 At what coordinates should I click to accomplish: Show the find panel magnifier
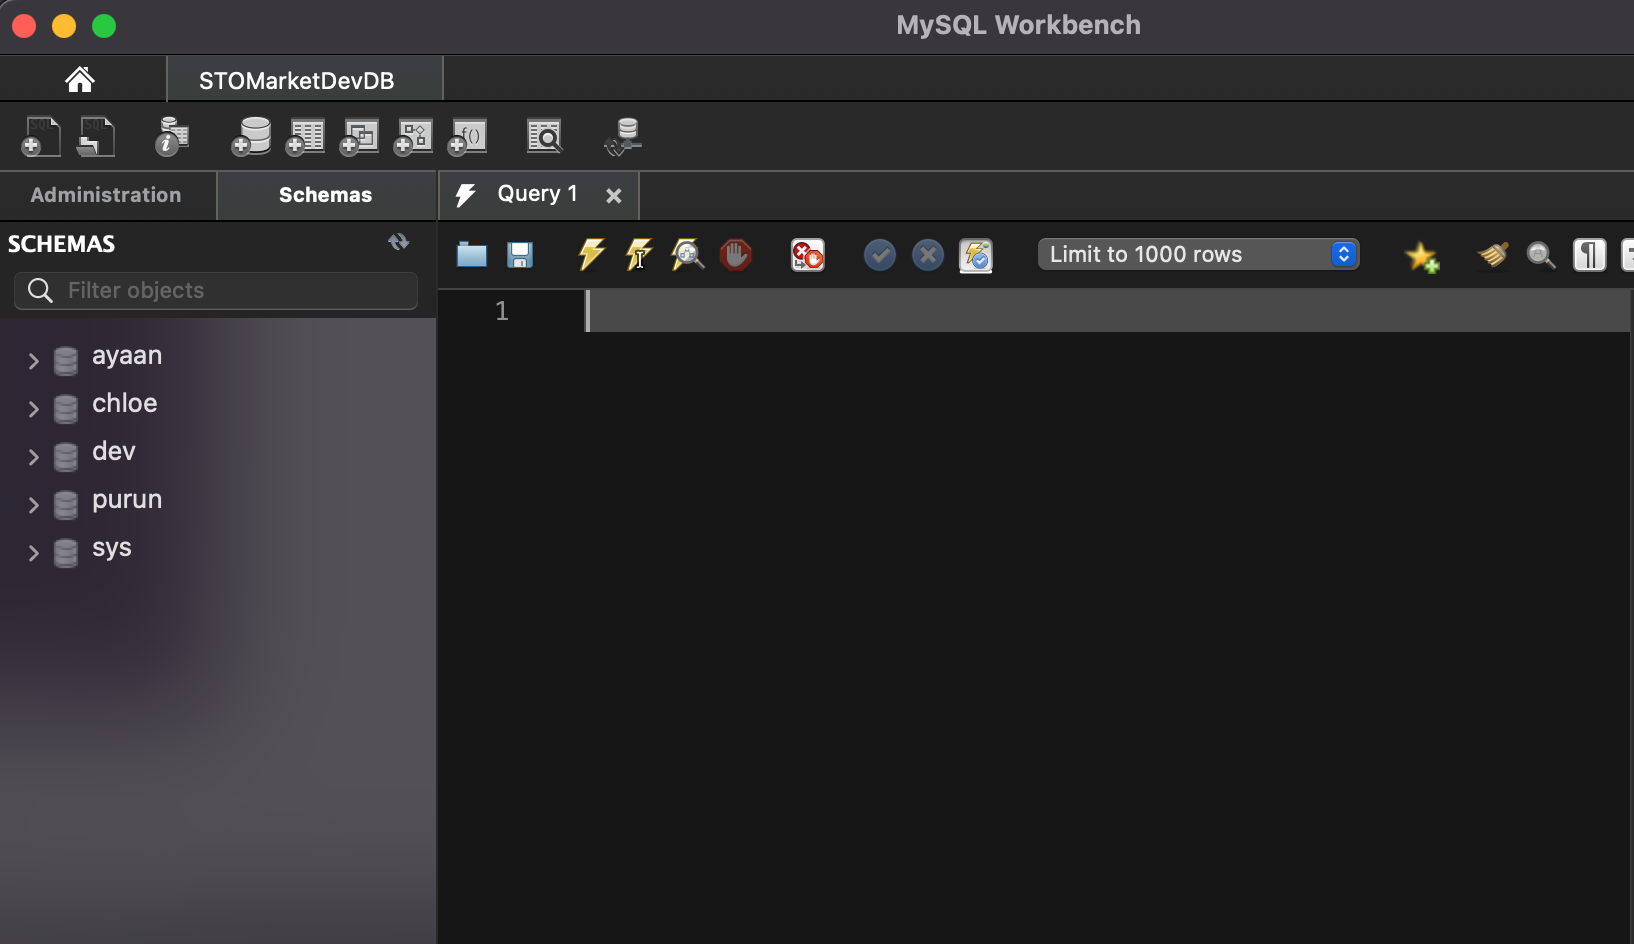tap(1541, 256)
